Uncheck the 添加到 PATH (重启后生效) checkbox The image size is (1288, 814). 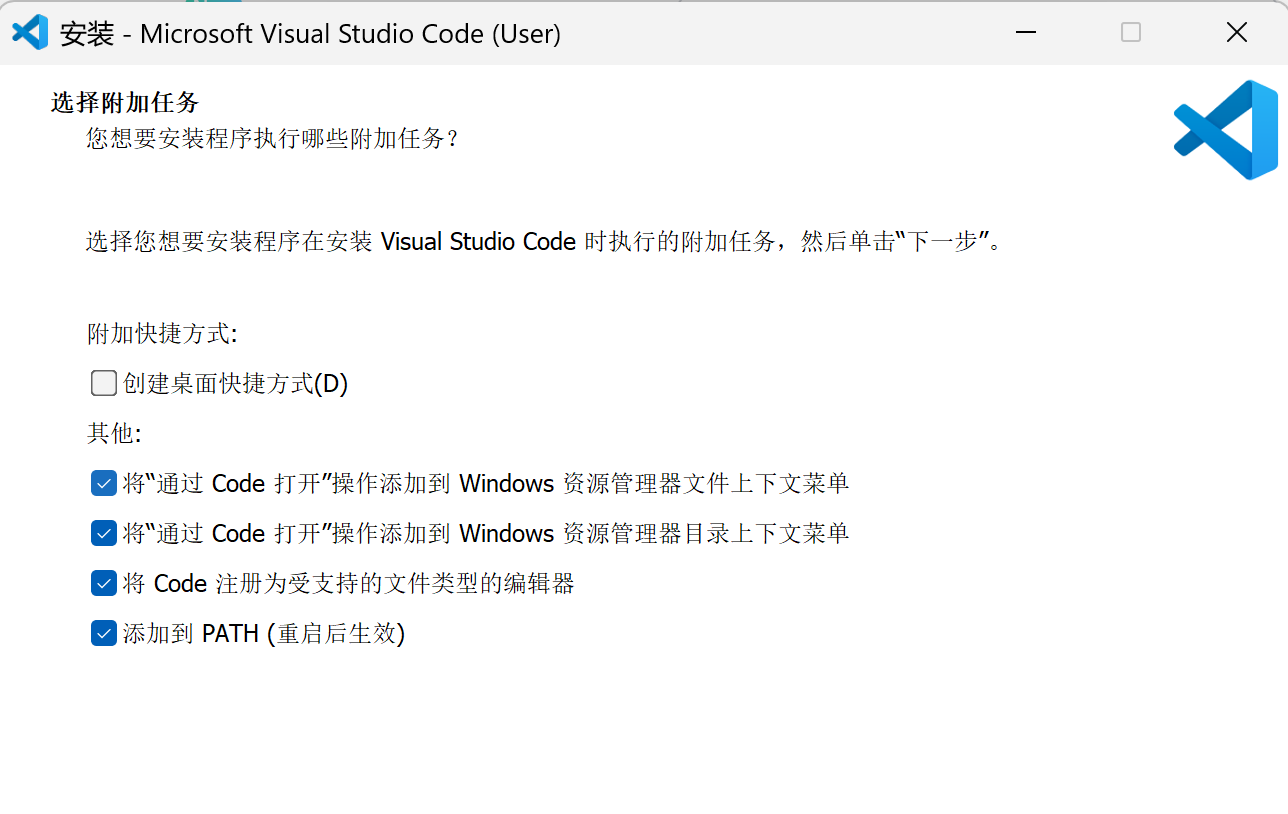click(104, 633)
